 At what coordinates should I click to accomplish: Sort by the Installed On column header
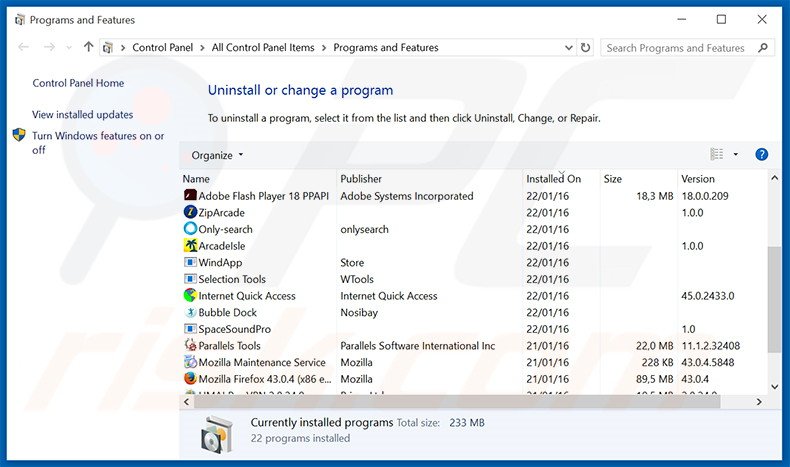click(561, 179)
